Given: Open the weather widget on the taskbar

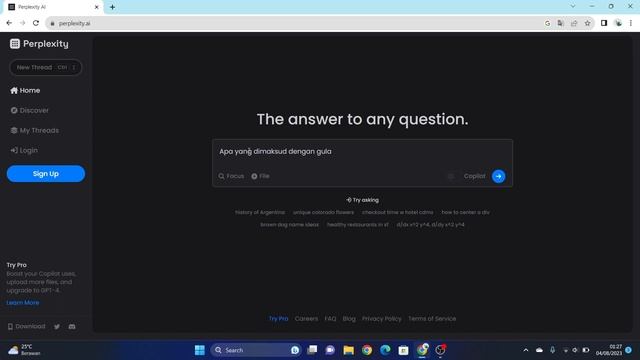Looking at the screenshot, I should [x=24, y=350].
